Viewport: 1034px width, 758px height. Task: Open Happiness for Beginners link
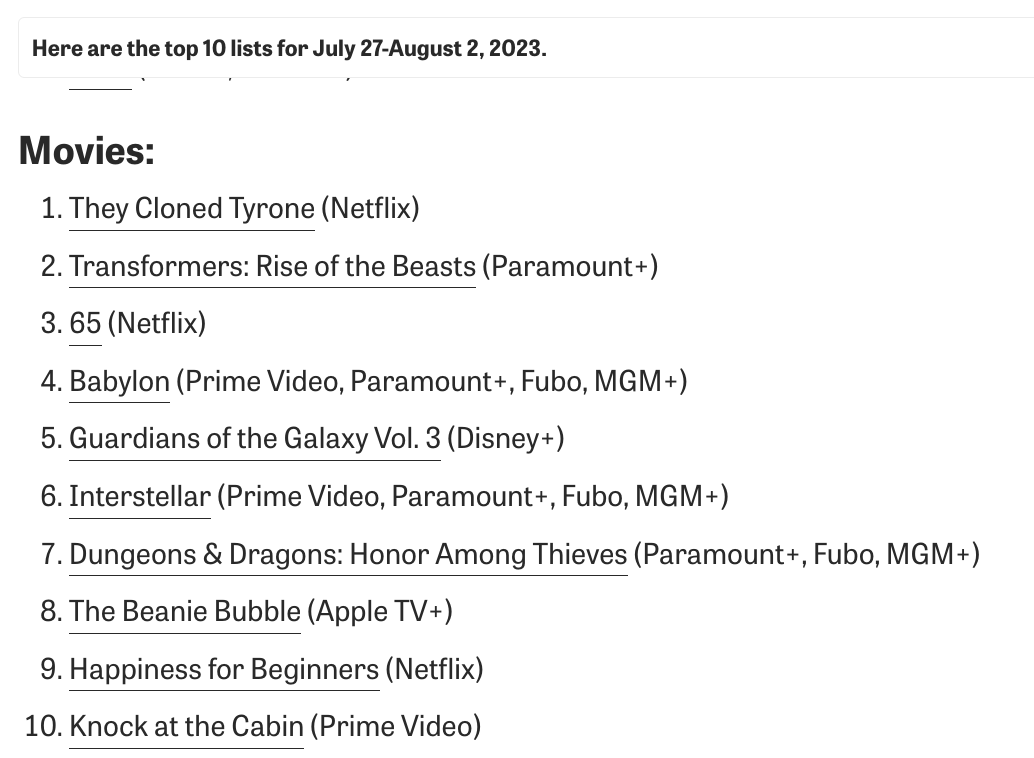tap(224, 669)
